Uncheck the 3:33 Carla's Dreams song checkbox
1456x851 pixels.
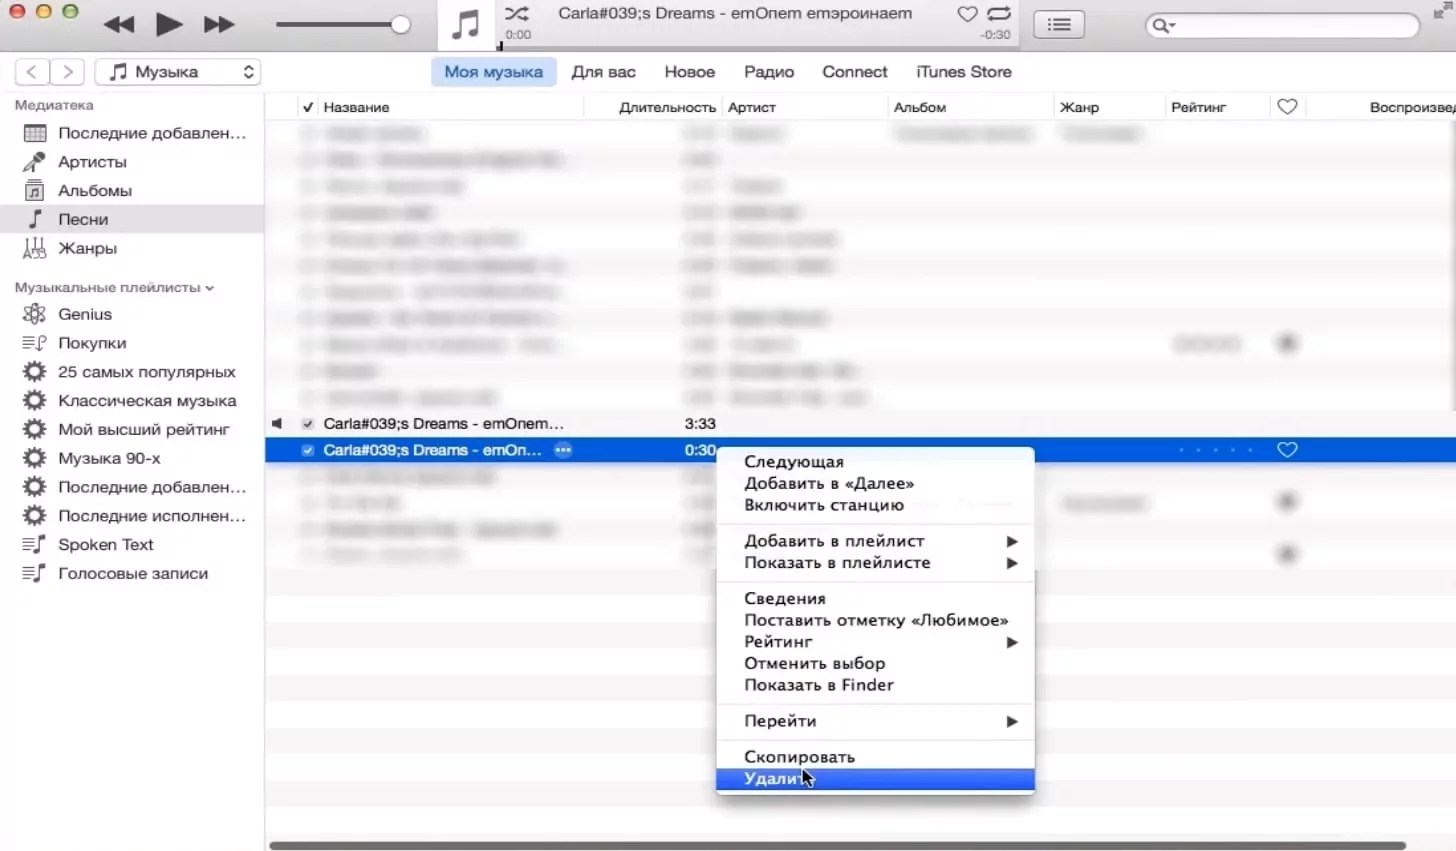[308, 424]
